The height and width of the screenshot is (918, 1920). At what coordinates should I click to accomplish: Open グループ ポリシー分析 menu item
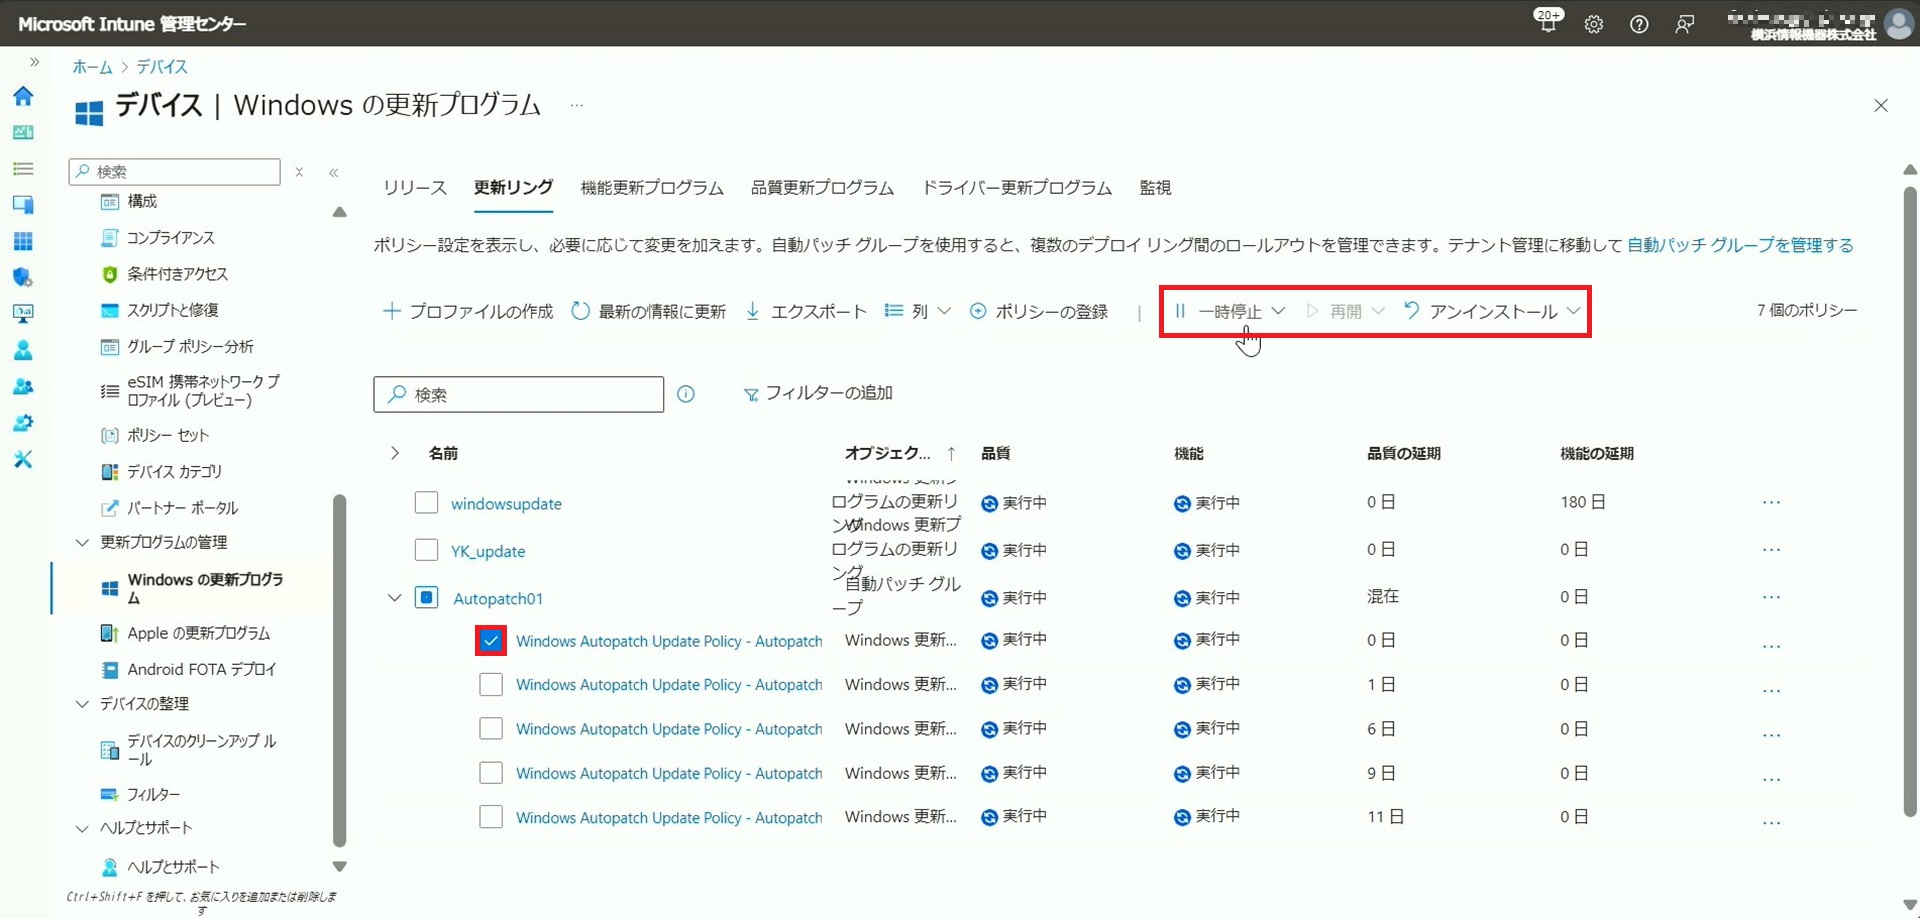(x=190, y=347)
